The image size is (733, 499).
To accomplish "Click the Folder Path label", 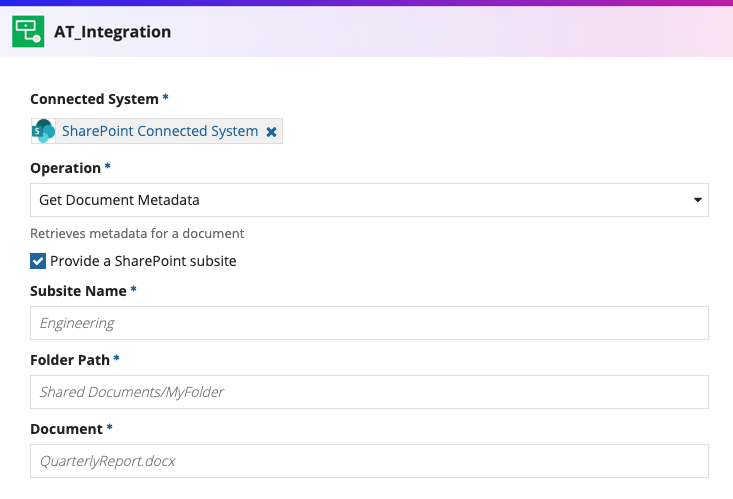I will click(70, 360).
